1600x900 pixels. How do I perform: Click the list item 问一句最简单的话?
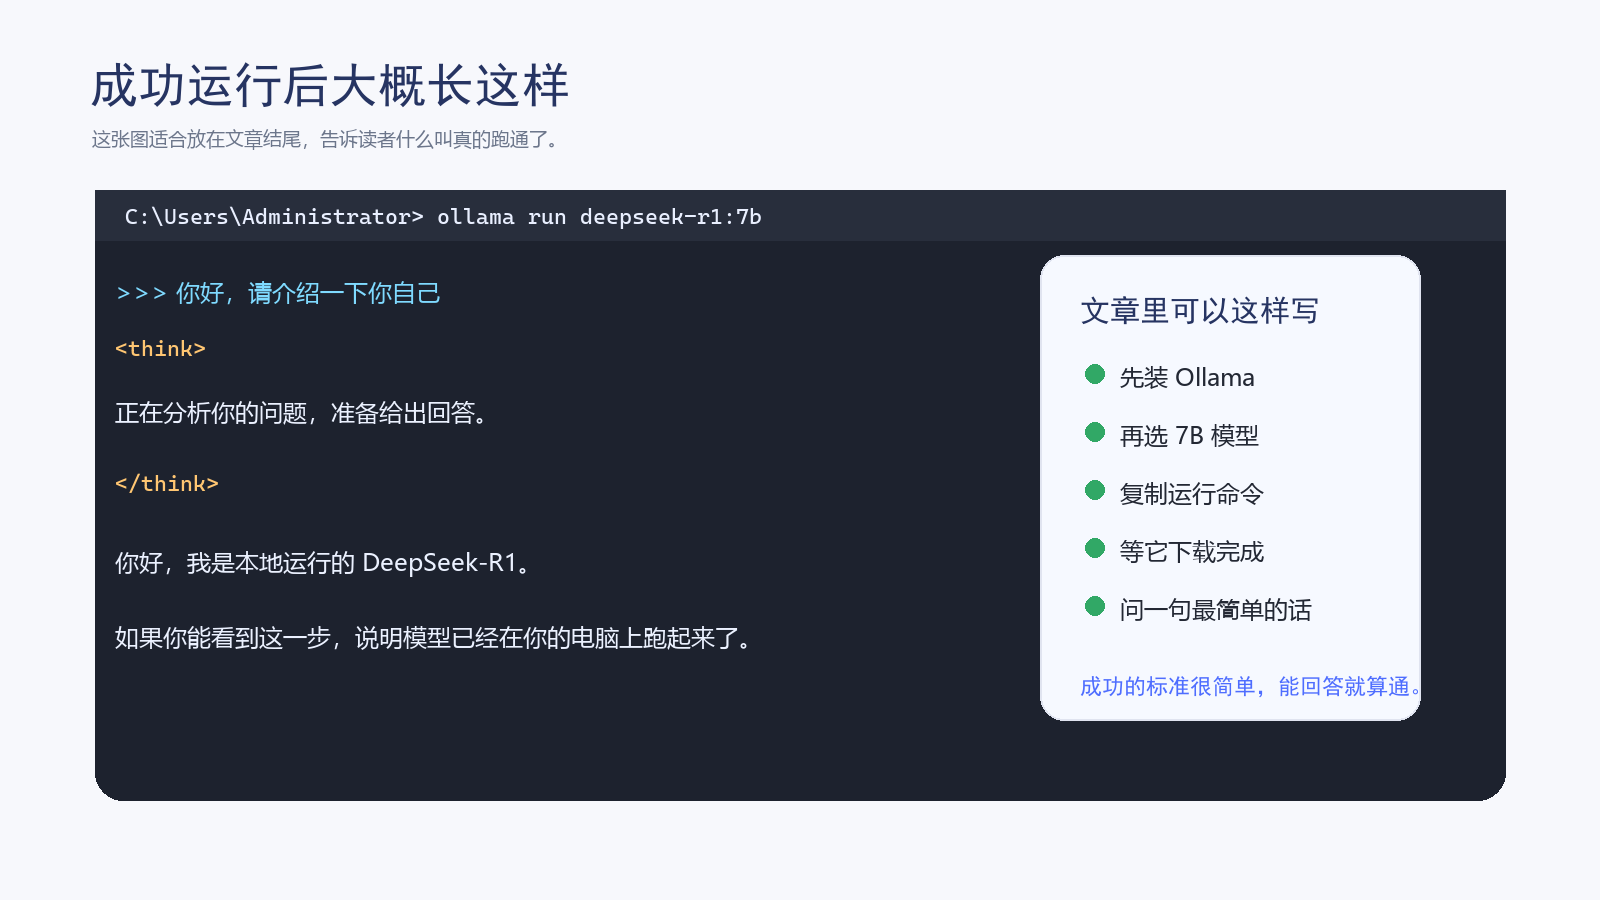[x=1216, y=610]
